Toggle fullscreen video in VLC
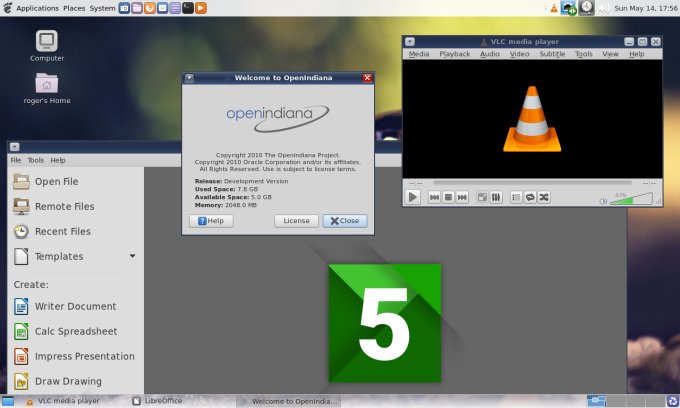This screenshot has width=680, height=408. (482, 198)
